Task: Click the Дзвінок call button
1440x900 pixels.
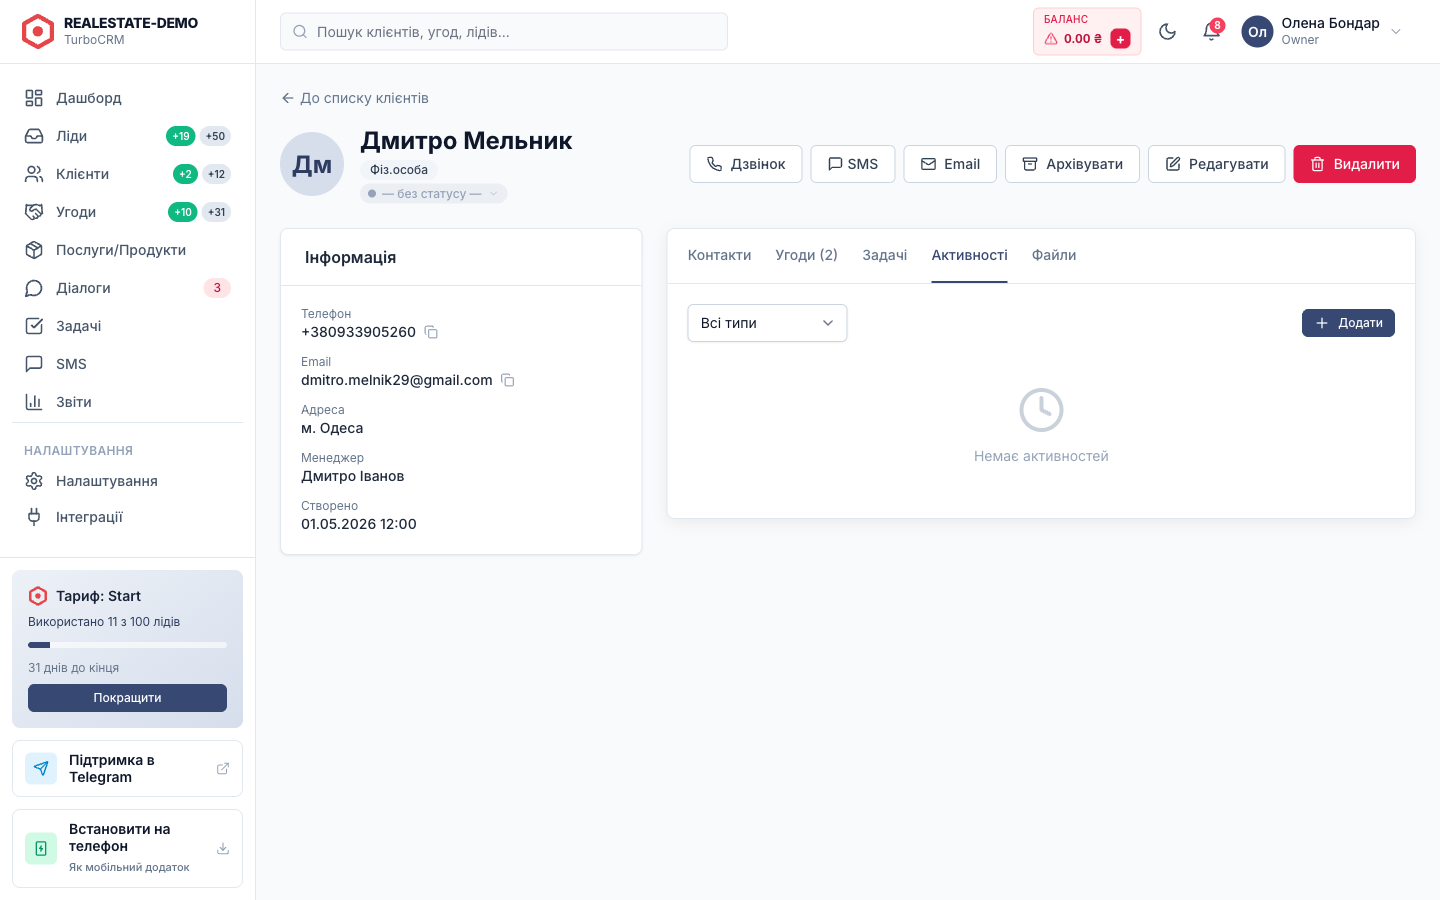Action: (x=746, y=164)
